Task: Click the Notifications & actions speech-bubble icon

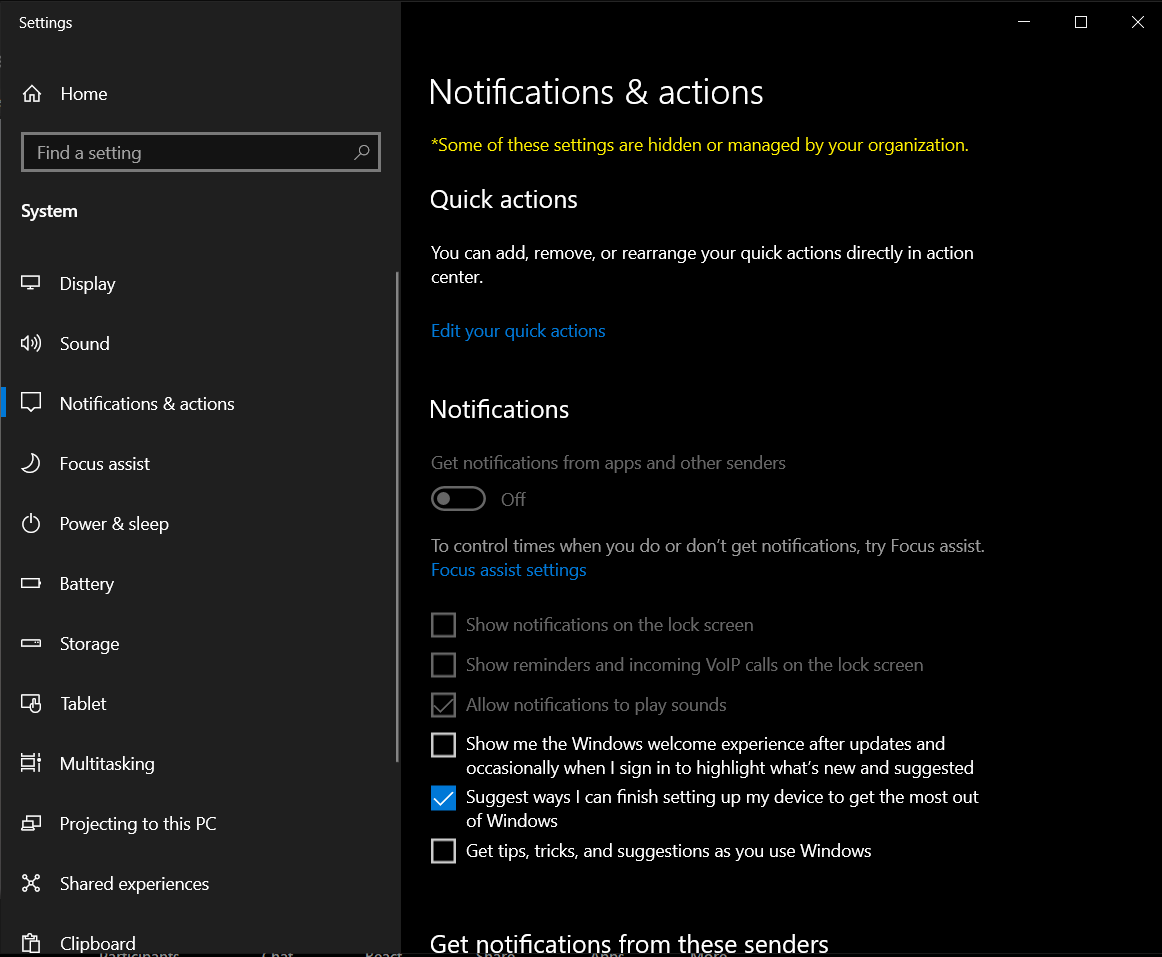Action: click(30, 403)
